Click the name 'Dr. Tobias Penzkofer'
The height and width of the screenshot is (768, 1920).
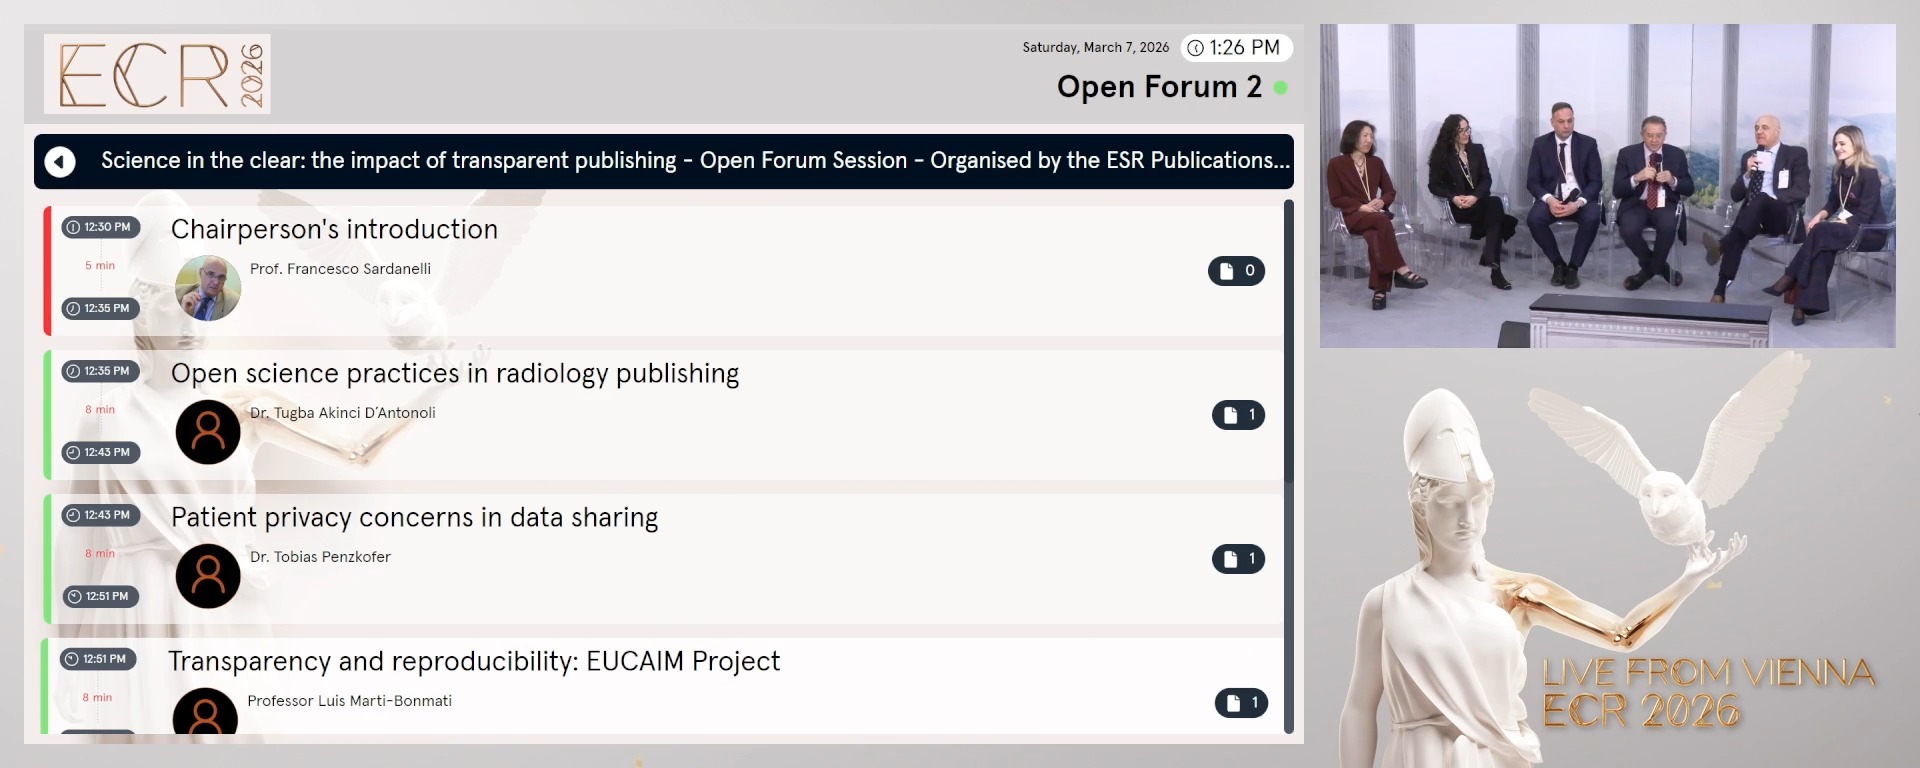click(320, 557)
